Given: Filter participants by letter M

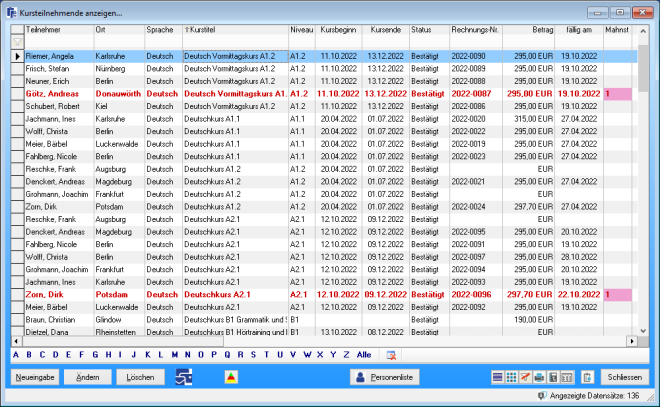Looking at the screenshot, I should click(x=174, y=354).
